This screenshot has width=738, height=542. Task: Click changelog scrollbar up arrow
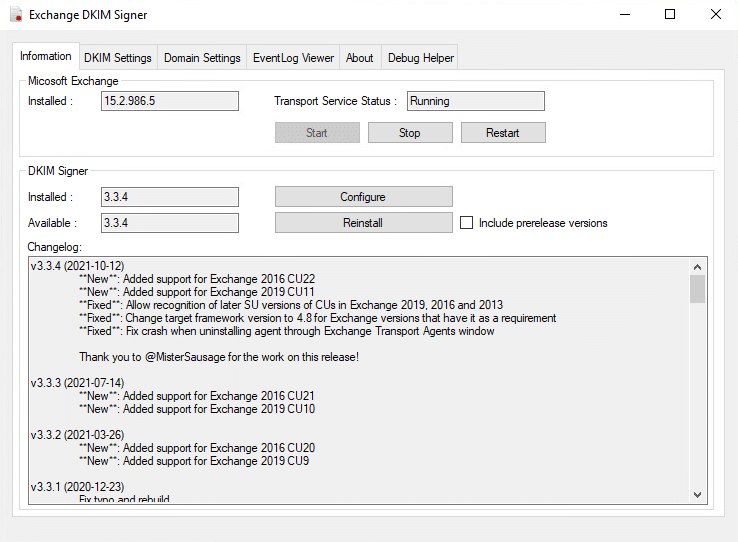698,267
